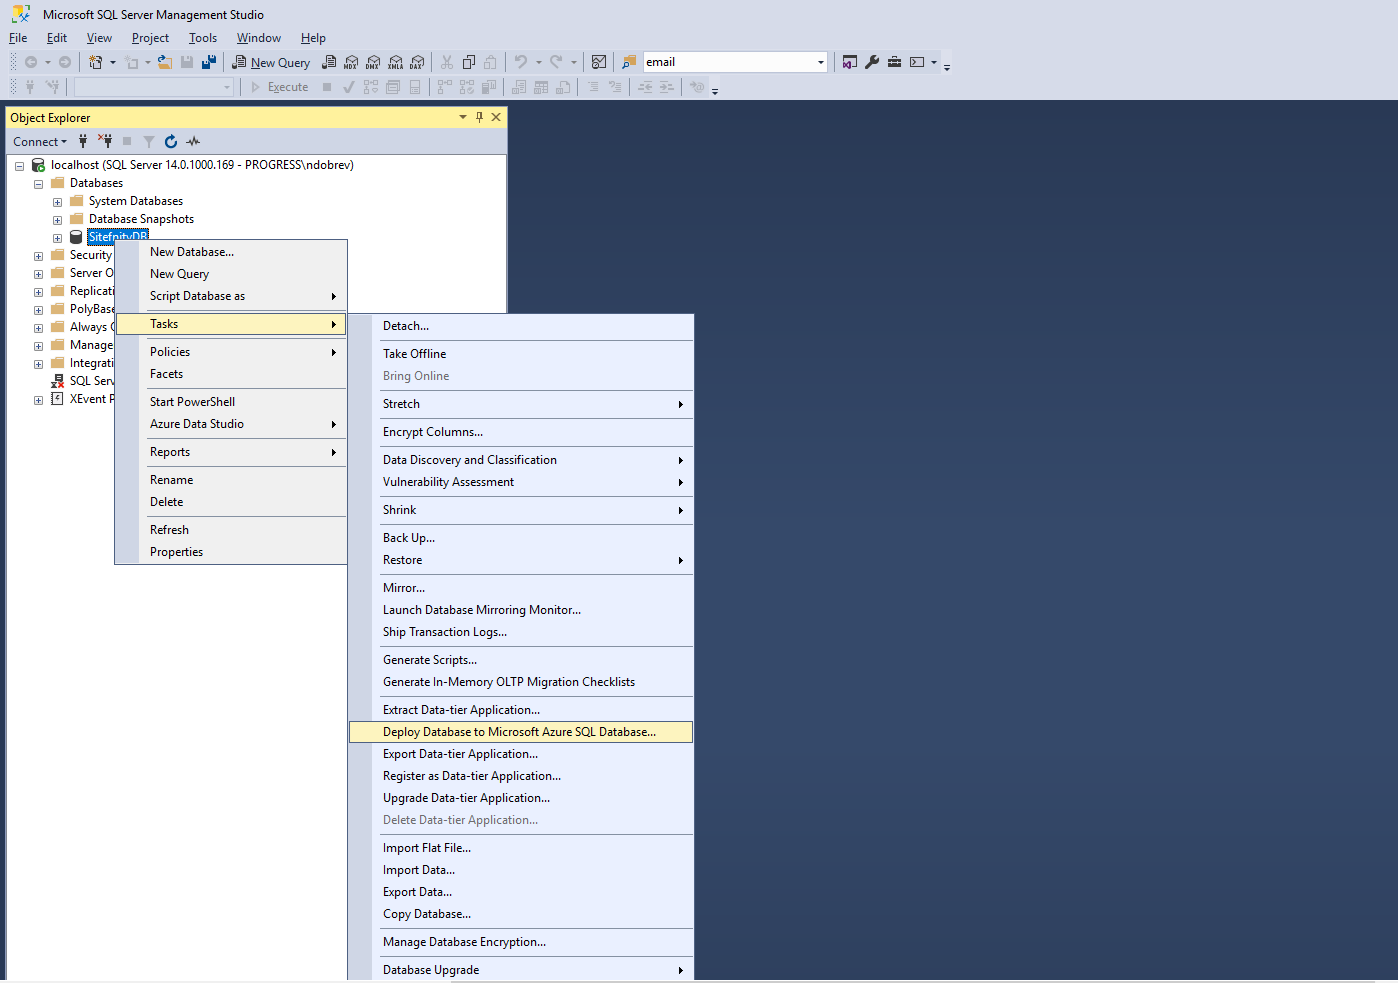Viewport: 1399px width, 984px height.
Task: Click the Disconnect icon in Object Explorer toolbar
Action: 106,142
